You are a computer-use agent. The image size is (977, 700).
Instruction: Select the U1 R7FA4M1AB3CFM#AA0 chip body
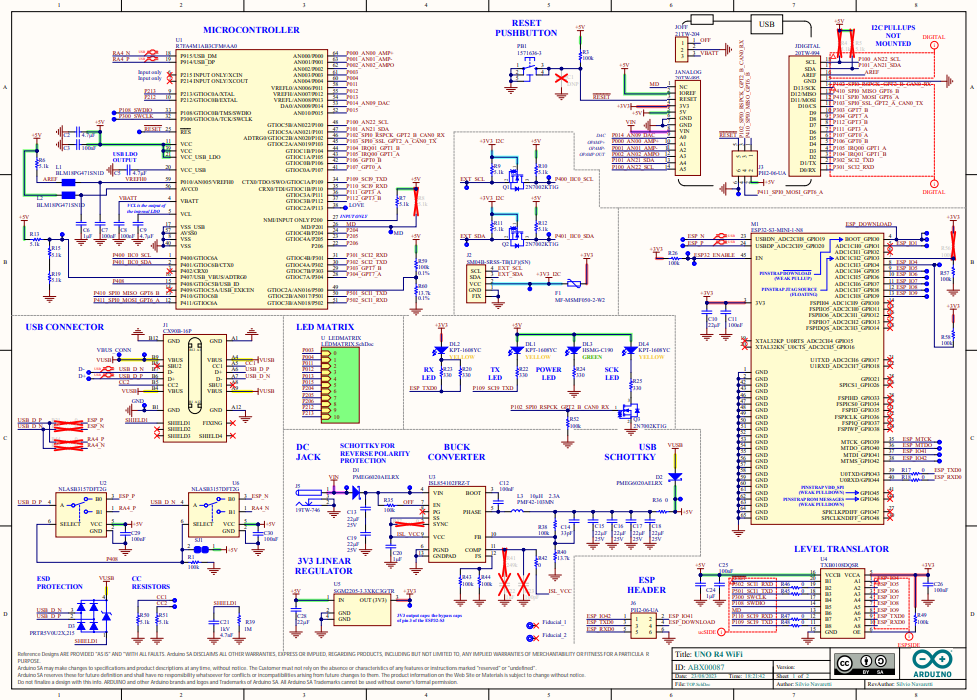point(252,179)
